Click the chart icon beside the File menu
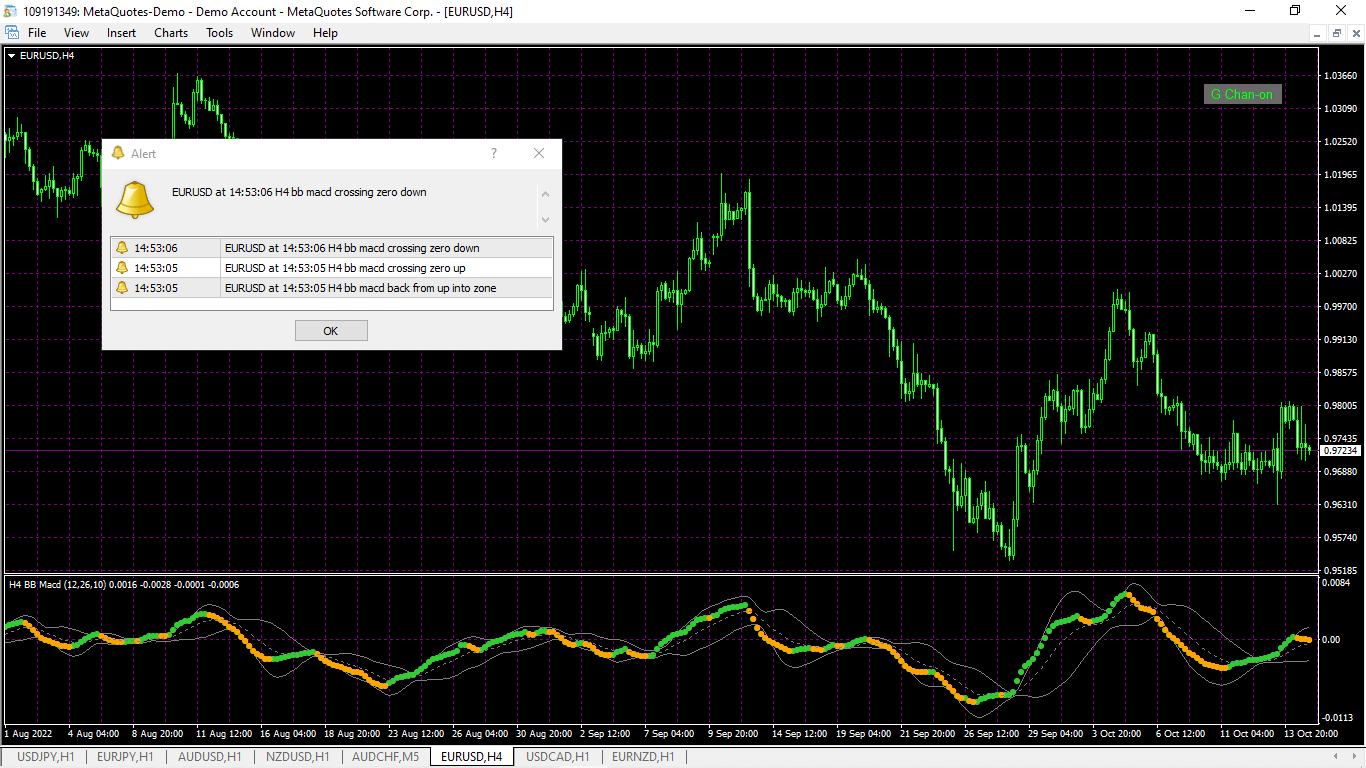 pyautogui.click(x=12, y=33)
